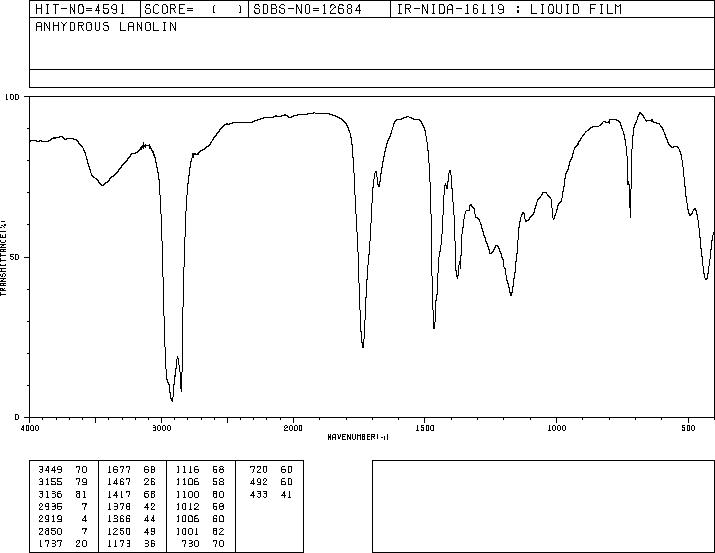
Task: Click transmittance value 79 beside 3155
Action: (x=81, y=482)
